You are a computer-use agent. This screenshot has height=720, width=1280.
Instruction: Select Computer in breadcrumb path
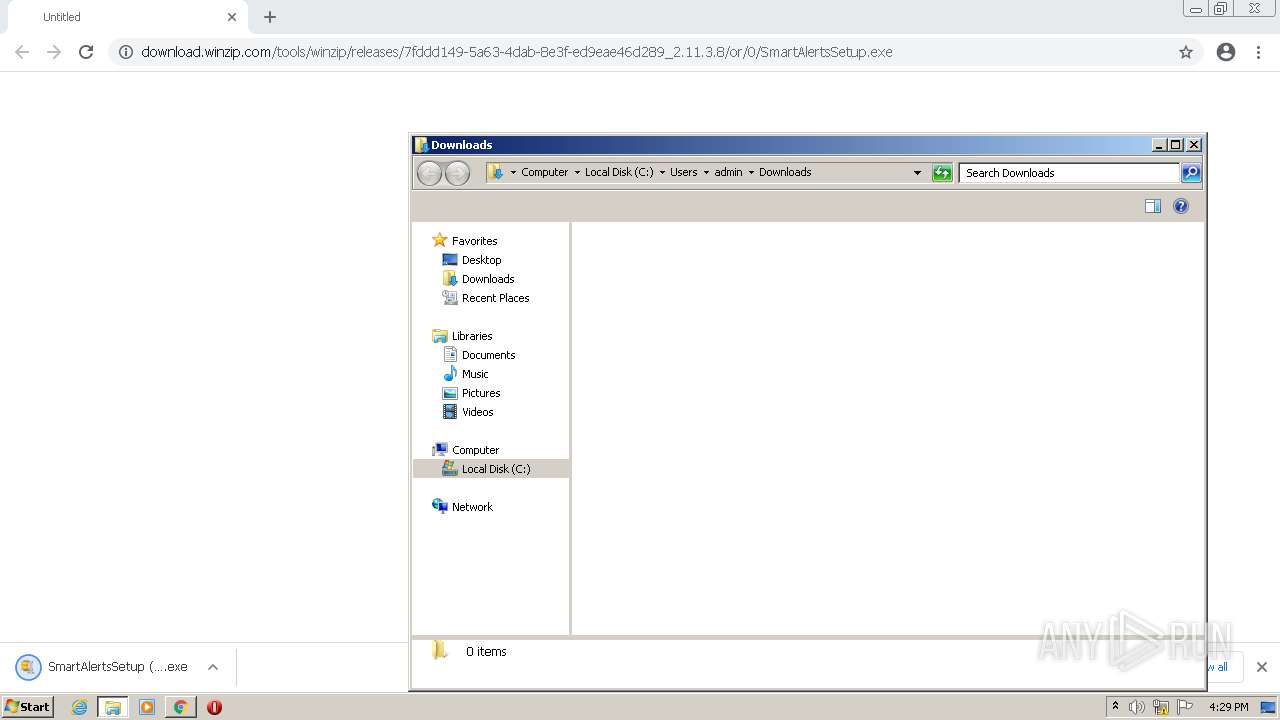(544, 172)
